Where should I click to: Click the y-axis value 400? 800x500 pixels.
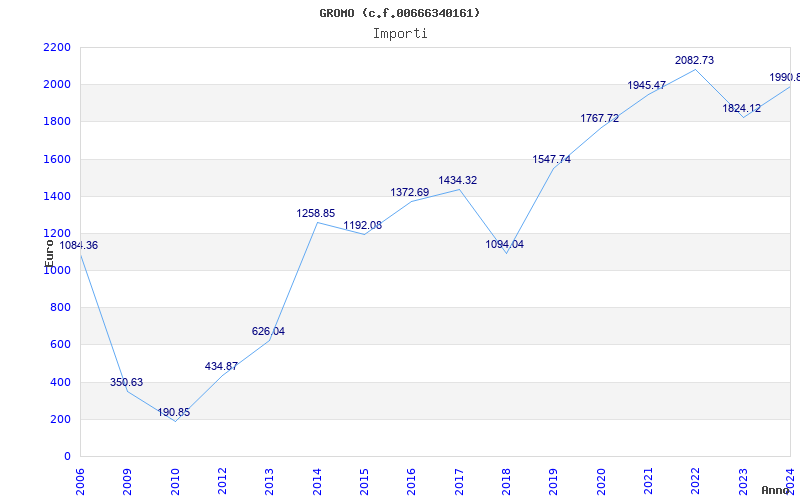[x=60, y=382]
